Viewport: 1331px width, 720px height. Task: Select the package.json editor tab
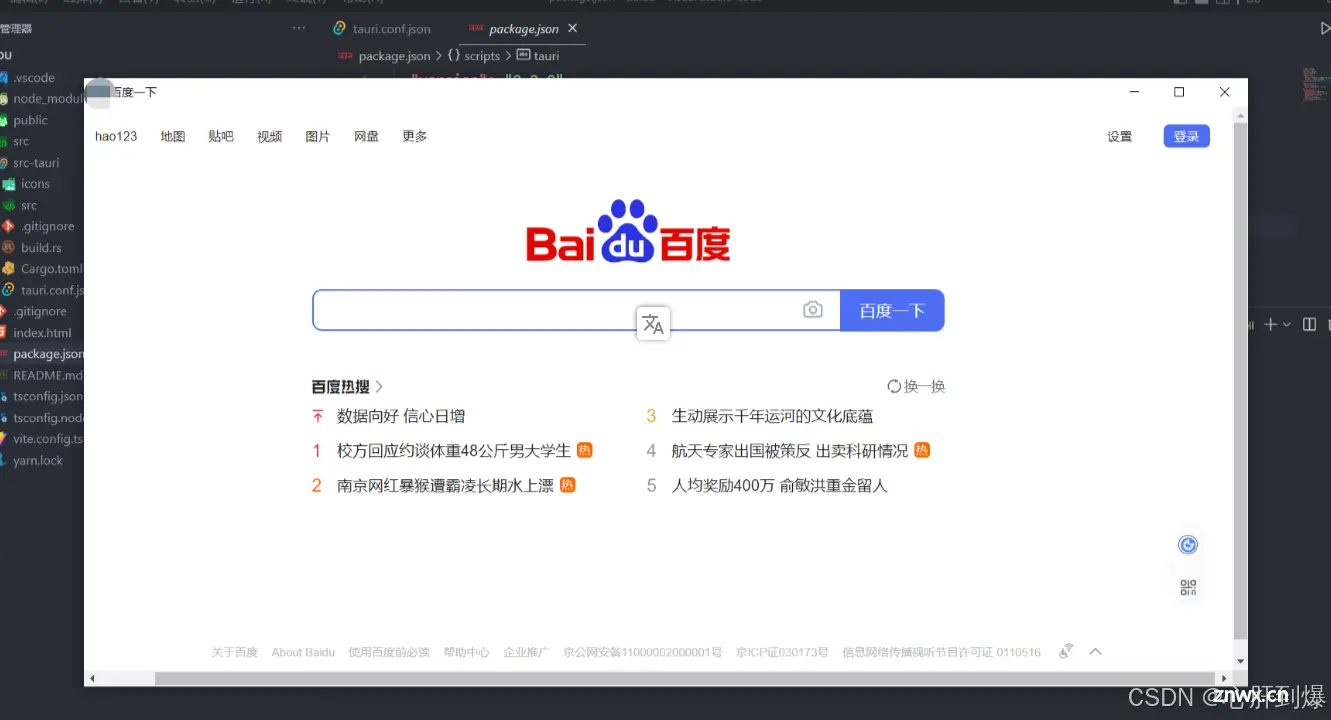coord(523,29)
